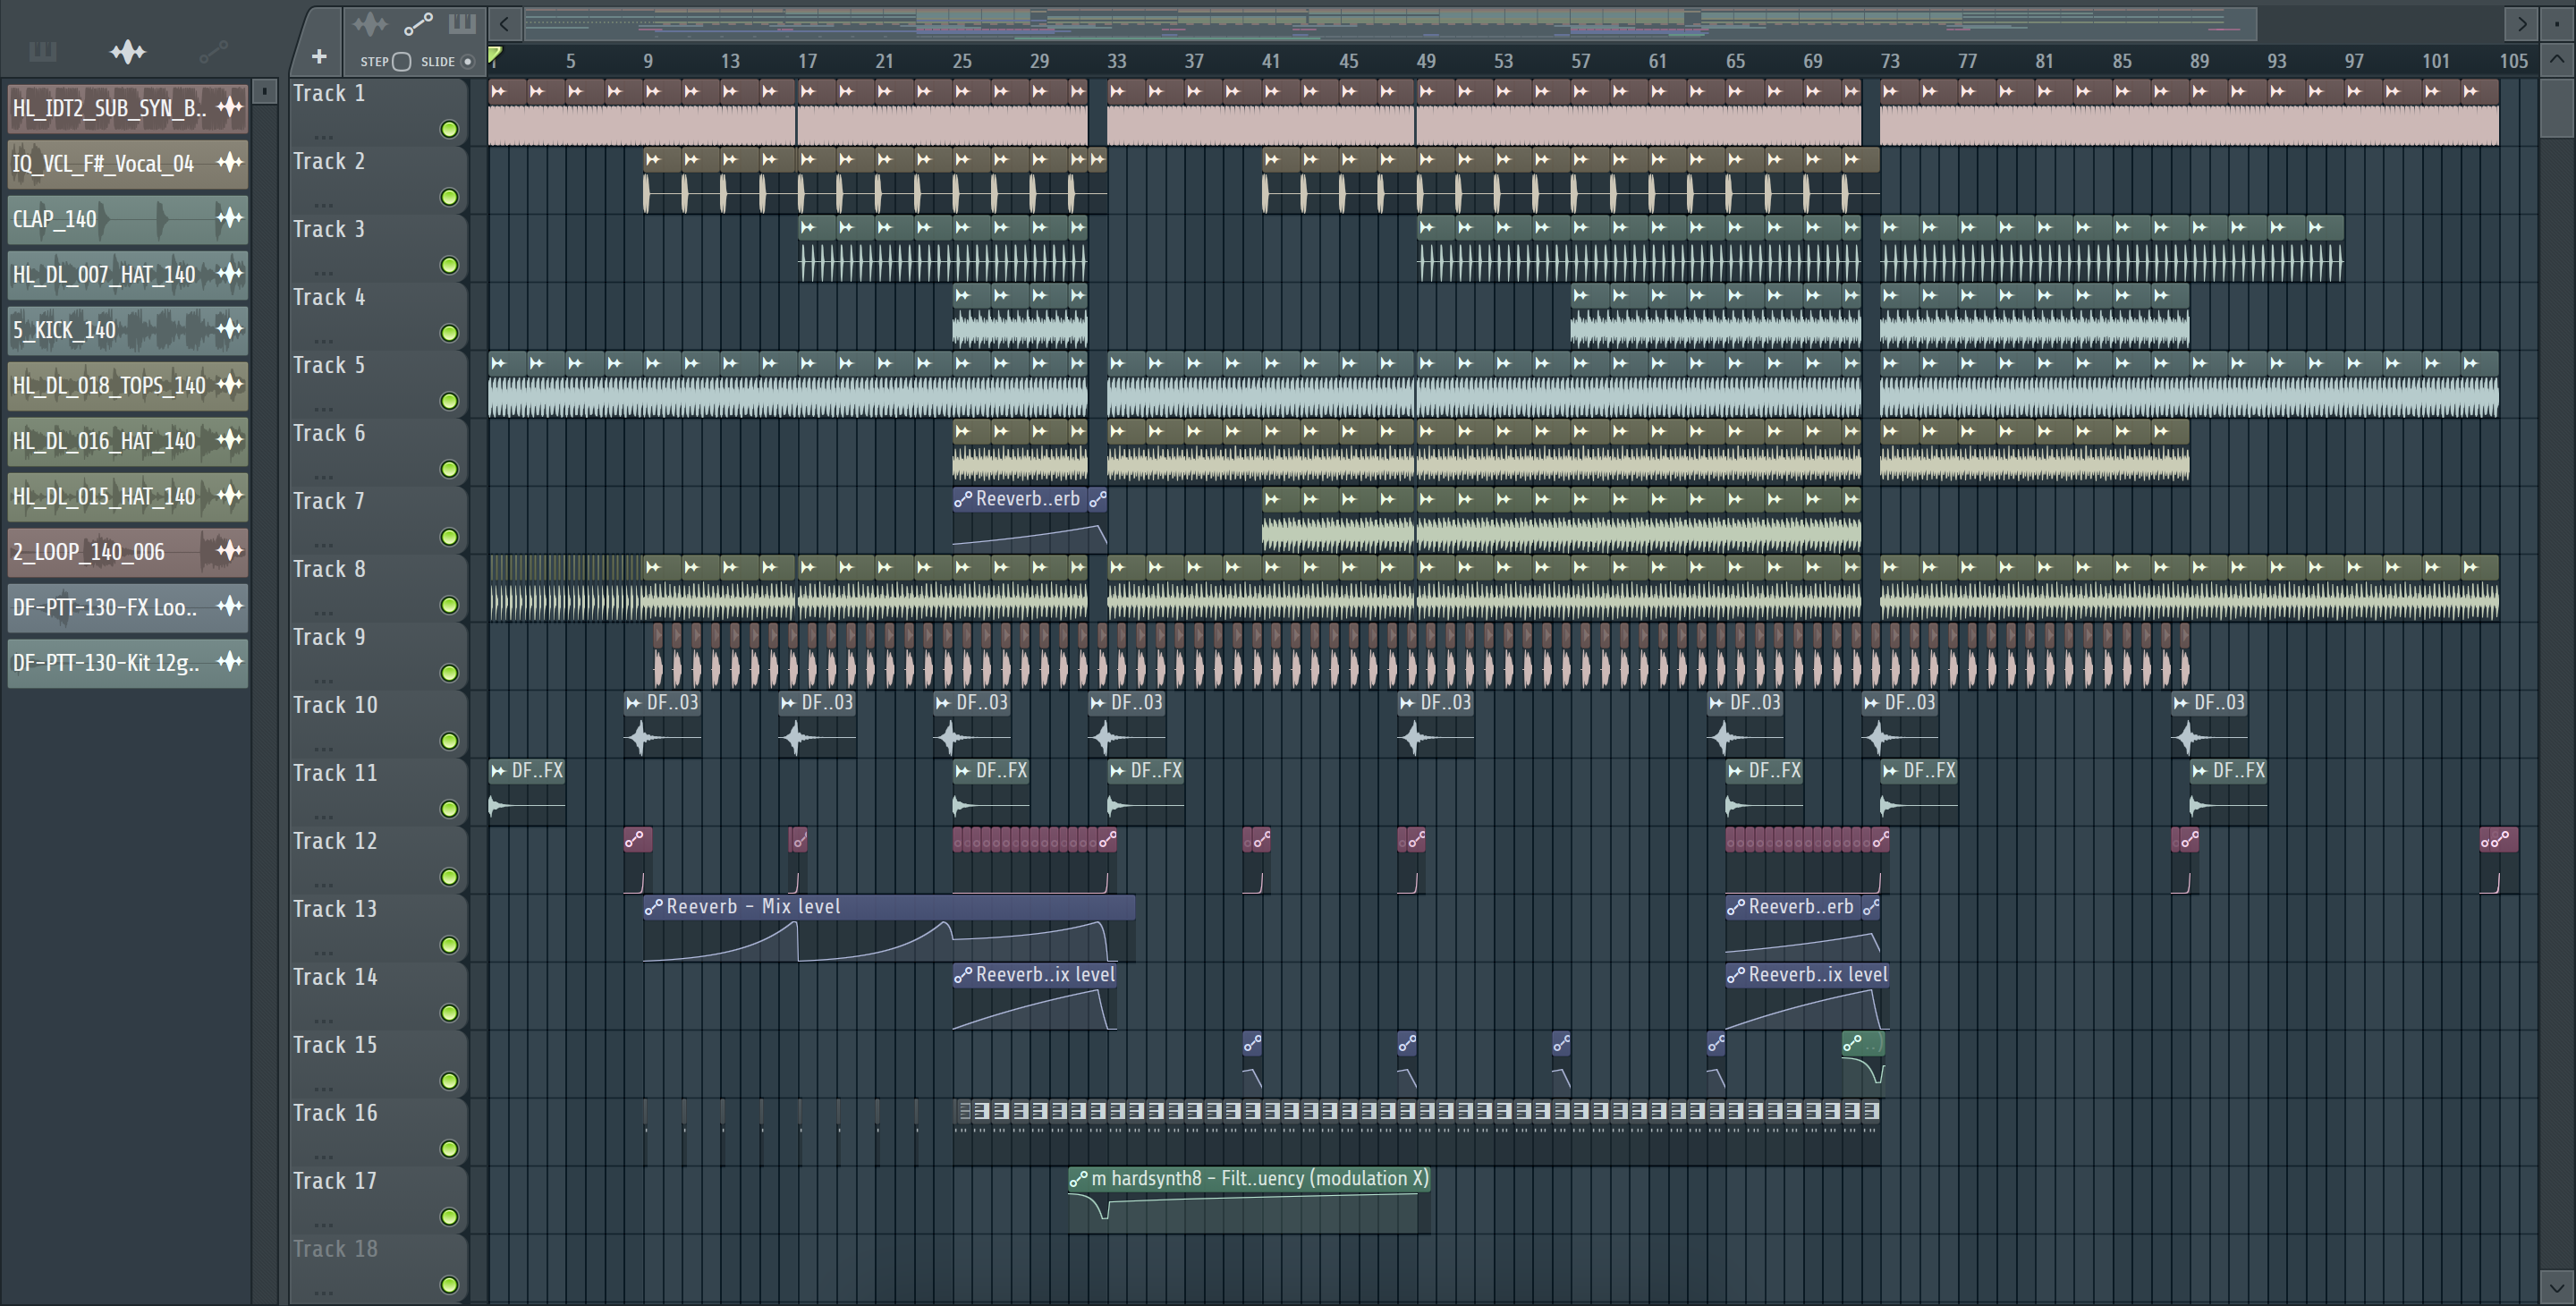Click the plus button to add track

coord(319,57)
